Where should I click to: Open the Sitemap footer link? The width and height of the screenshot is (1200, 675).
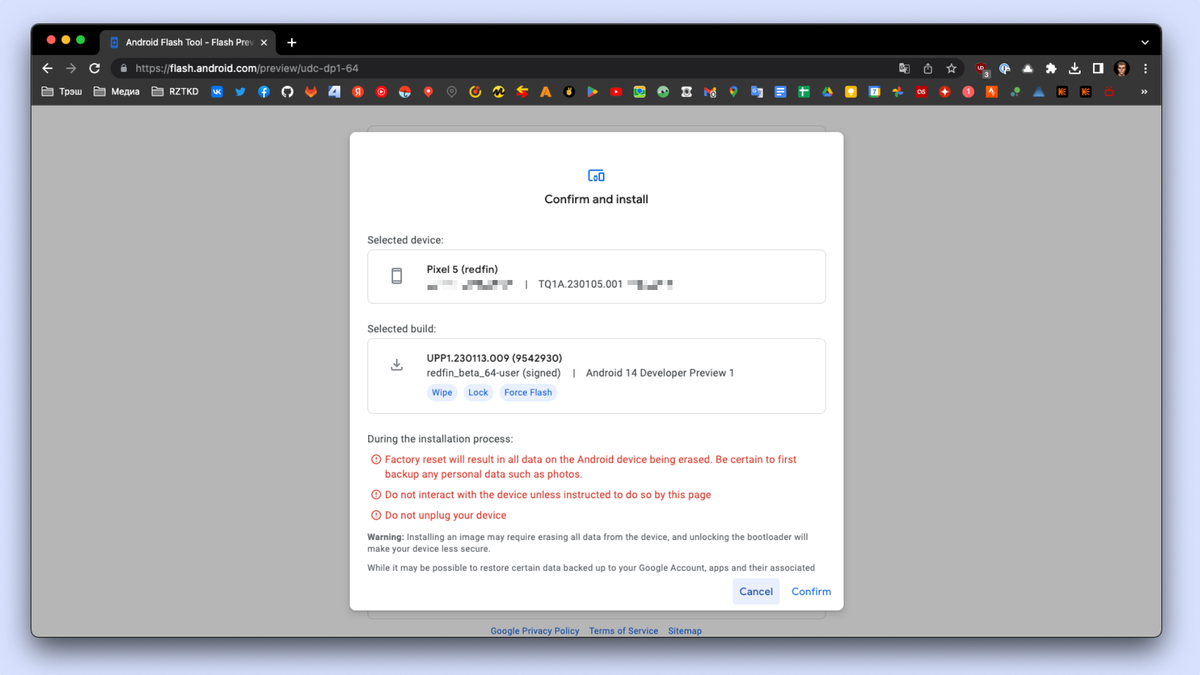(685, 631)
